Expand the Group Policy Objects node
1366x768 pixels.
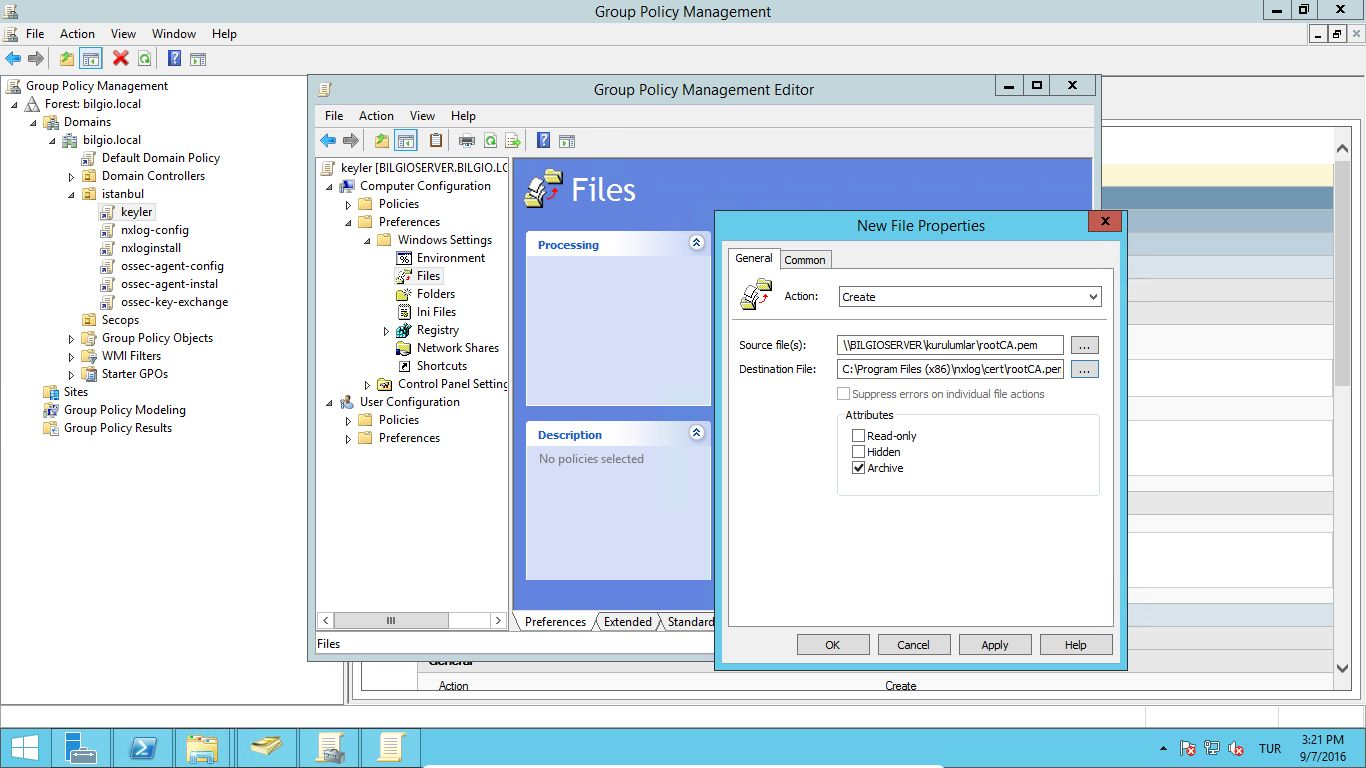(x=71, y=339)
